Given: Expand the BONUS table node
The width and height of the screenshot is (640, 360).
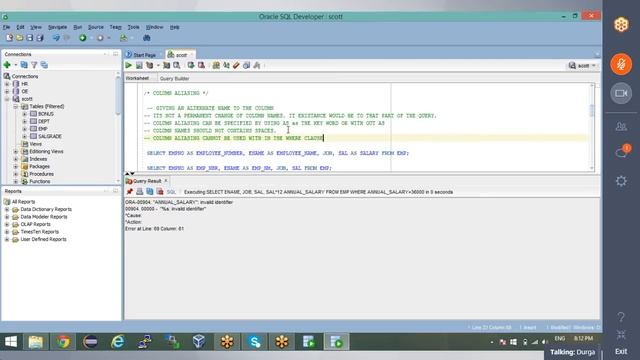Looking at the screenshot, I should pos(24,114).
